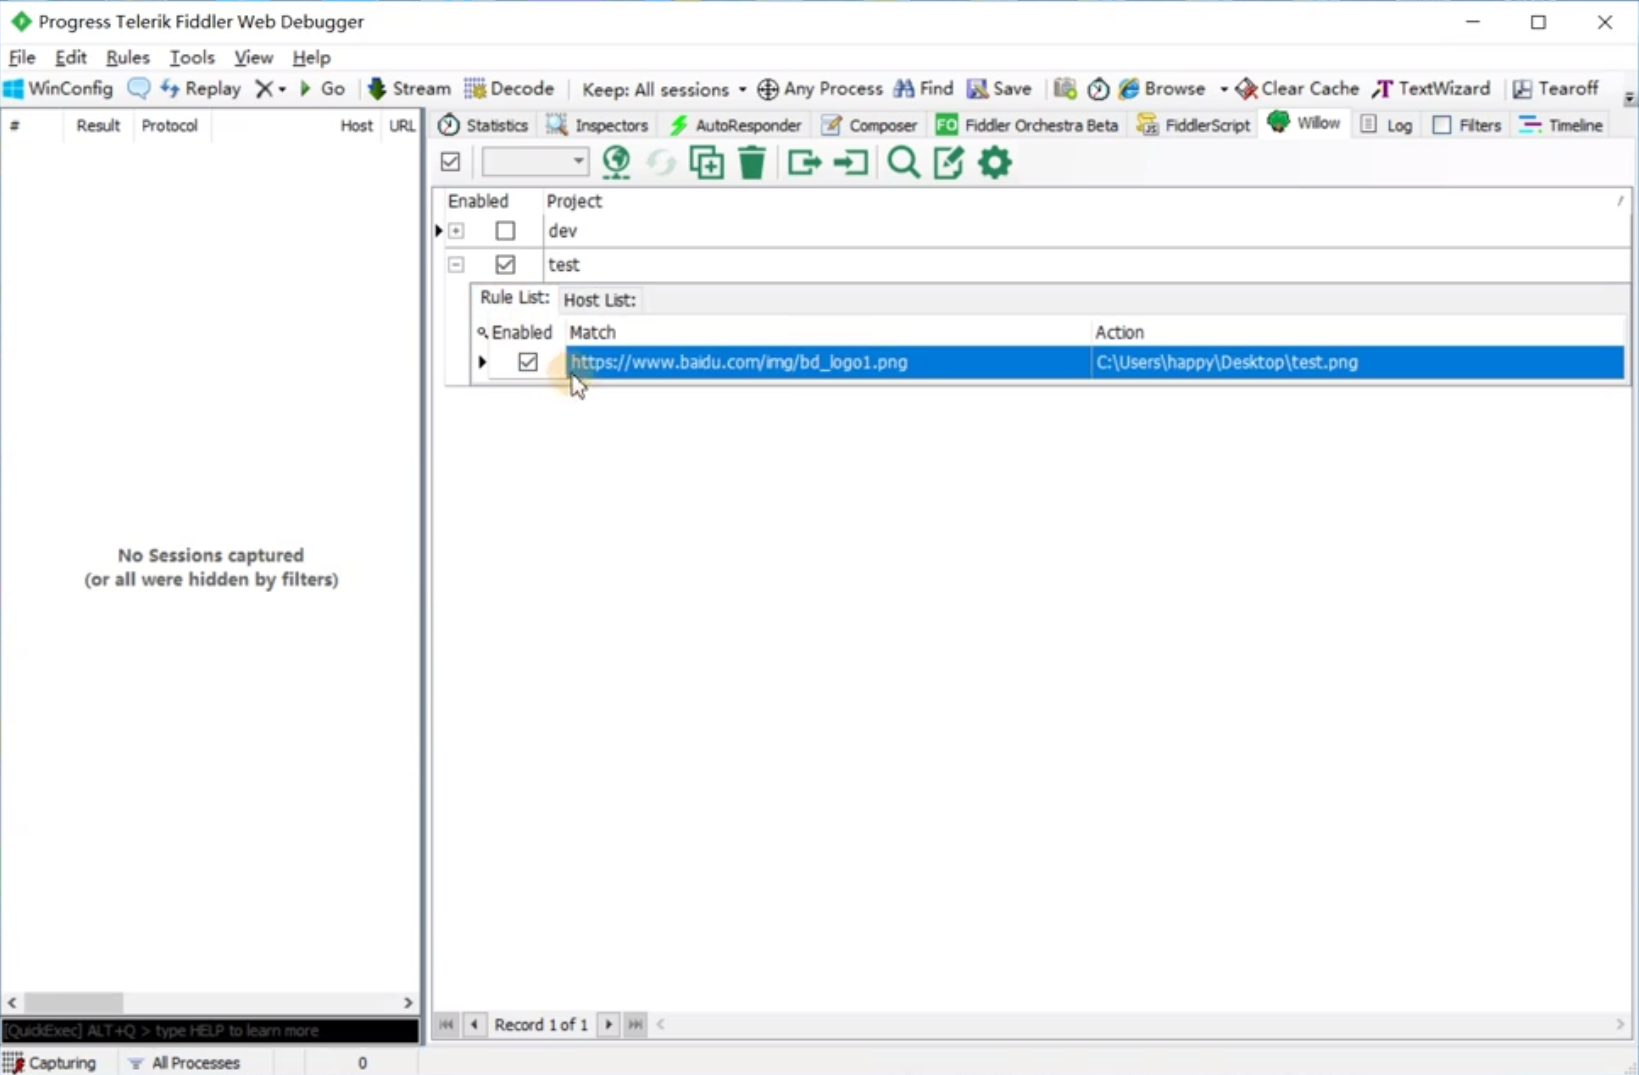The width and height of the screenshot is (1639, 1075).
Task: Switch to the Host List tab
Action: click(x=599, y=300)
